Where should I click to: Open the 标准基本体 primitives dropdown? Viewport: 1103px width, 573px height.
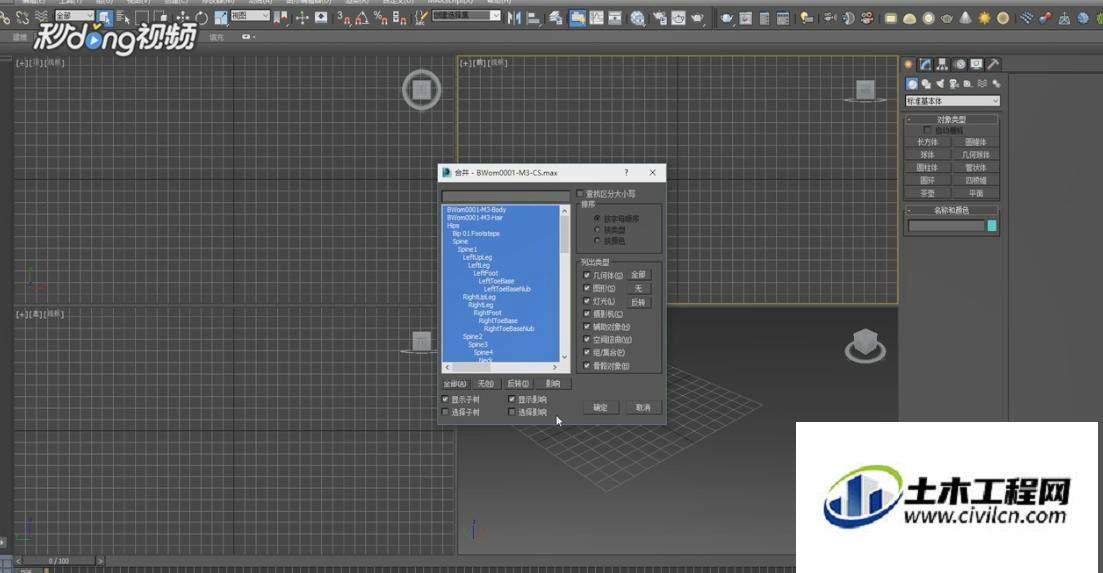(x=952, y=101)
